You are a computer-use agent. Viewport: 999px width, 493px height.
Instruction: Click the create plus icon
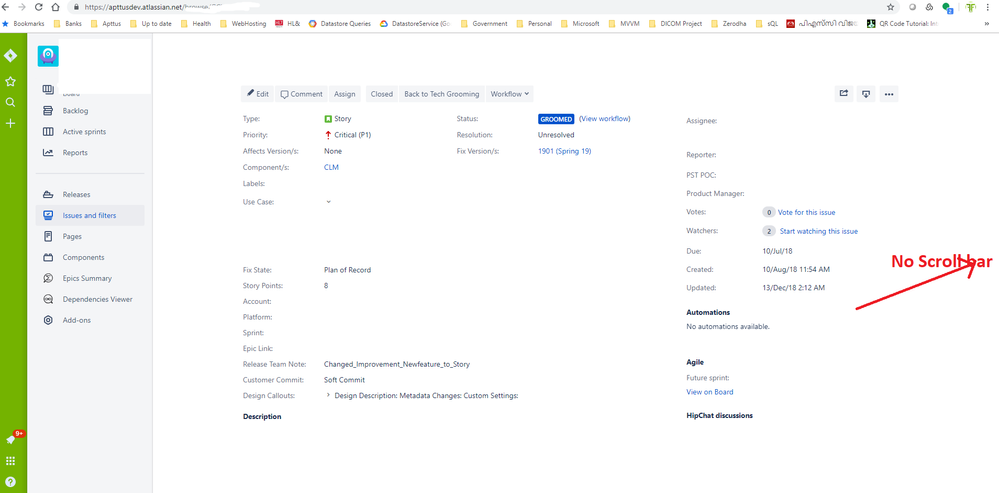coord(10,124)
